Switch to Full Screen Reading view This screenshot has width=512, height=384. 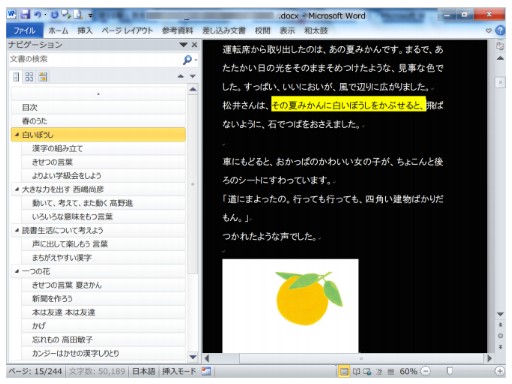tap(356, 371)
